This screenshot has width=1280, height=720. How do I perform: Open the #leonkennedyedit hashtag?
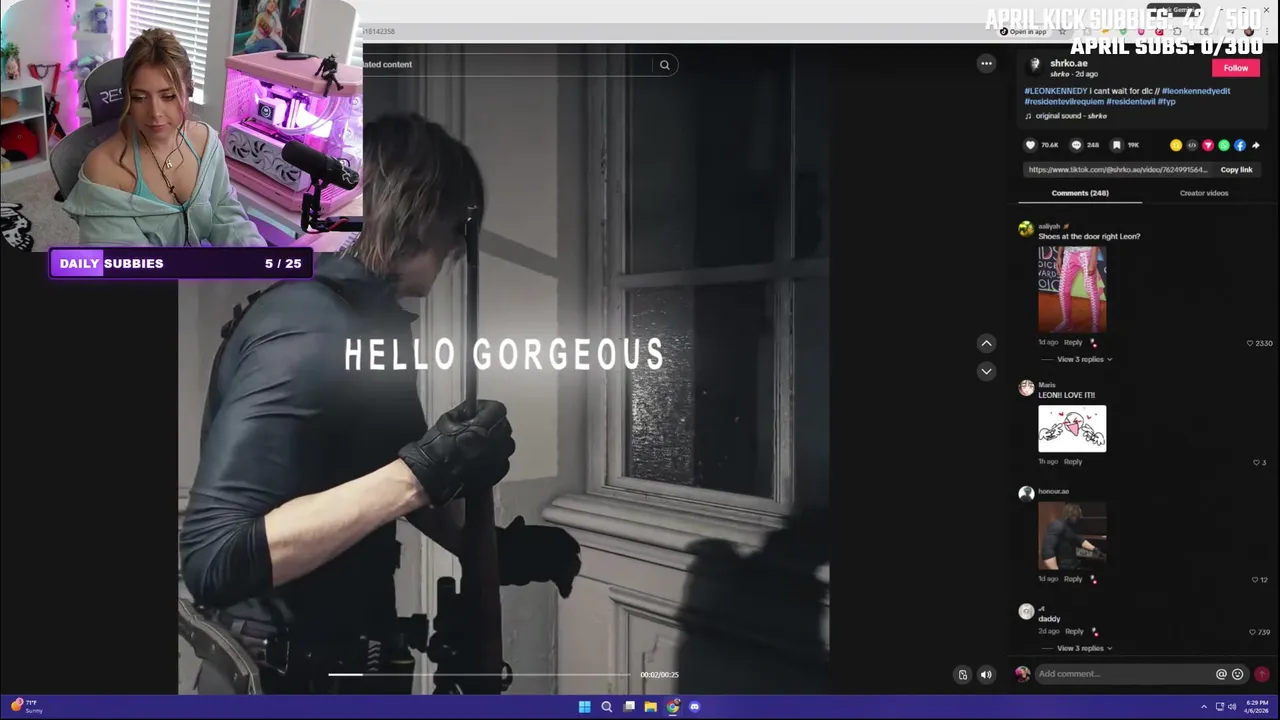pyautogui.click(x=1196, y=91)
